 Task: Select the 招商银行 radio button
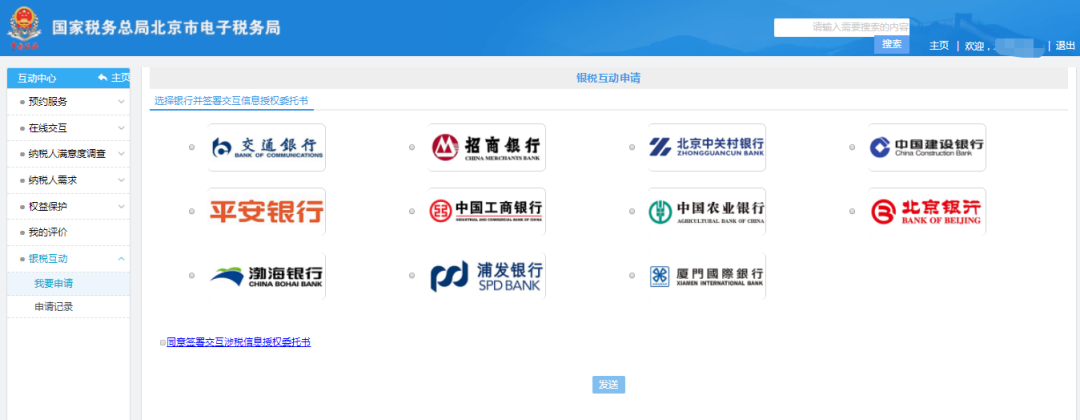pyautogui.click(x=412, y=147)
